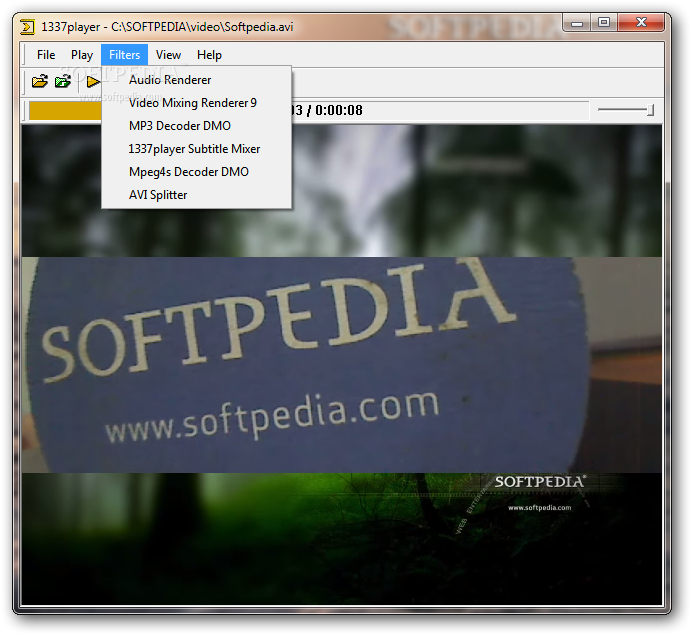Open the File menu
This screenshot has height=635, width=692.
(46, 55)
